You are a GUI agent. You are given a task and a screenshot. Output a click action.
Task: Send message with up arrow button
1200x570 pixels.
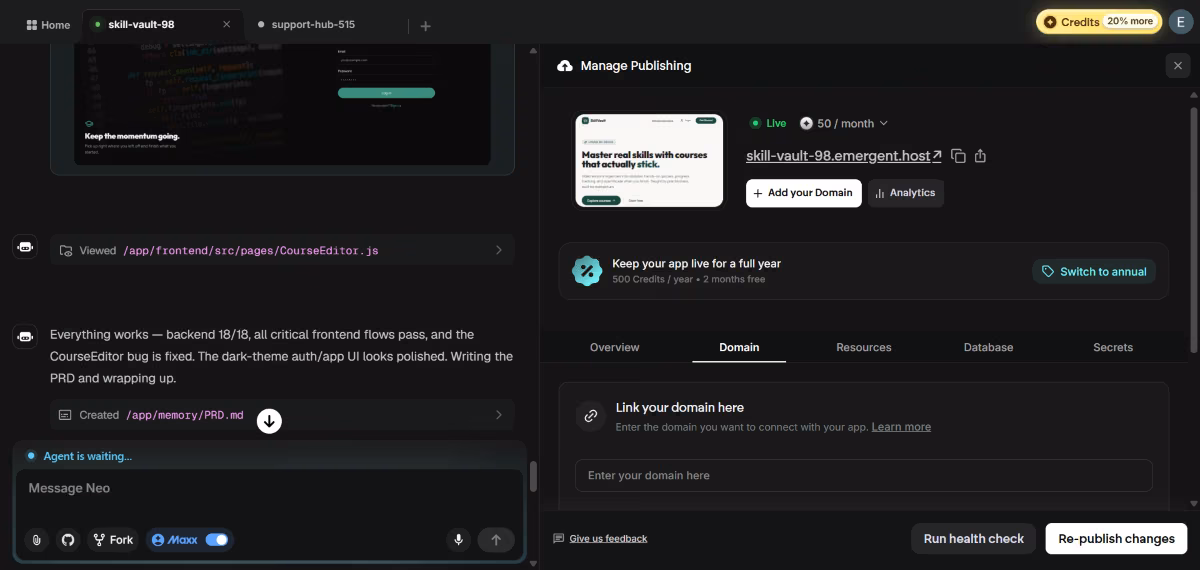(496, 540)
